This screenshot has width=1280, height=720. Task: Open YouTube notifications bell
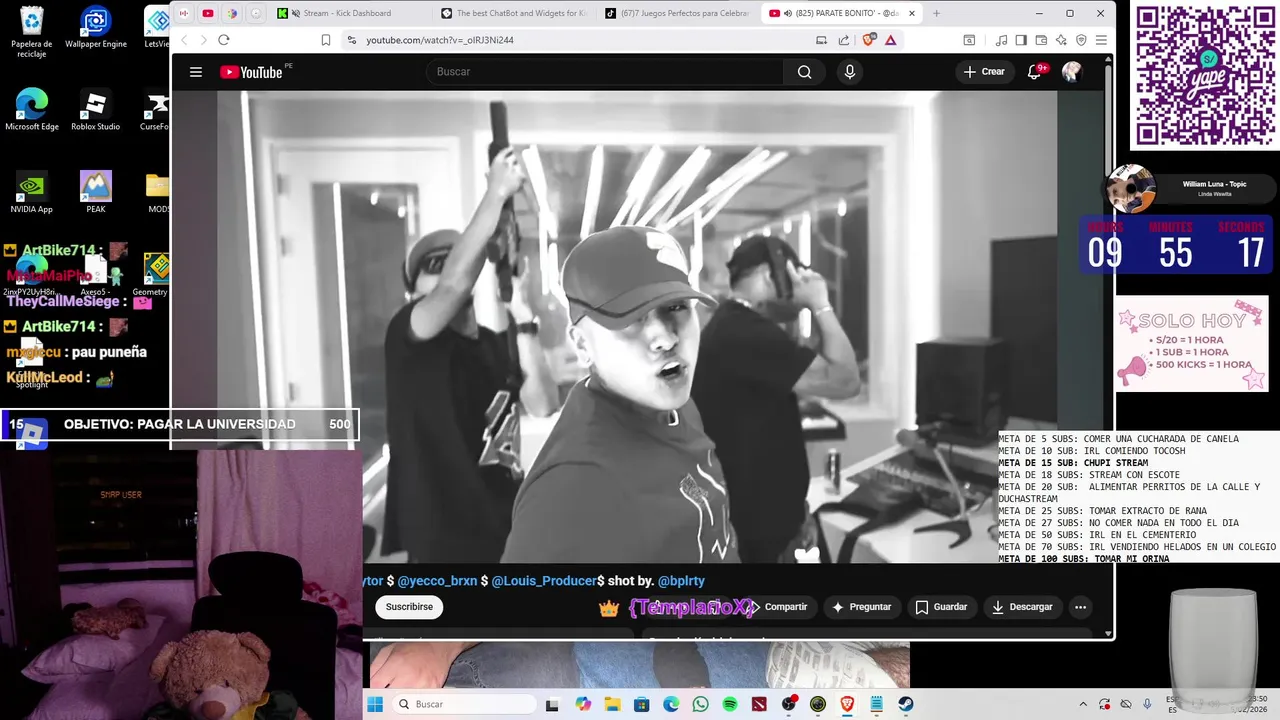pyautogui.click(x=1035, y=72)
